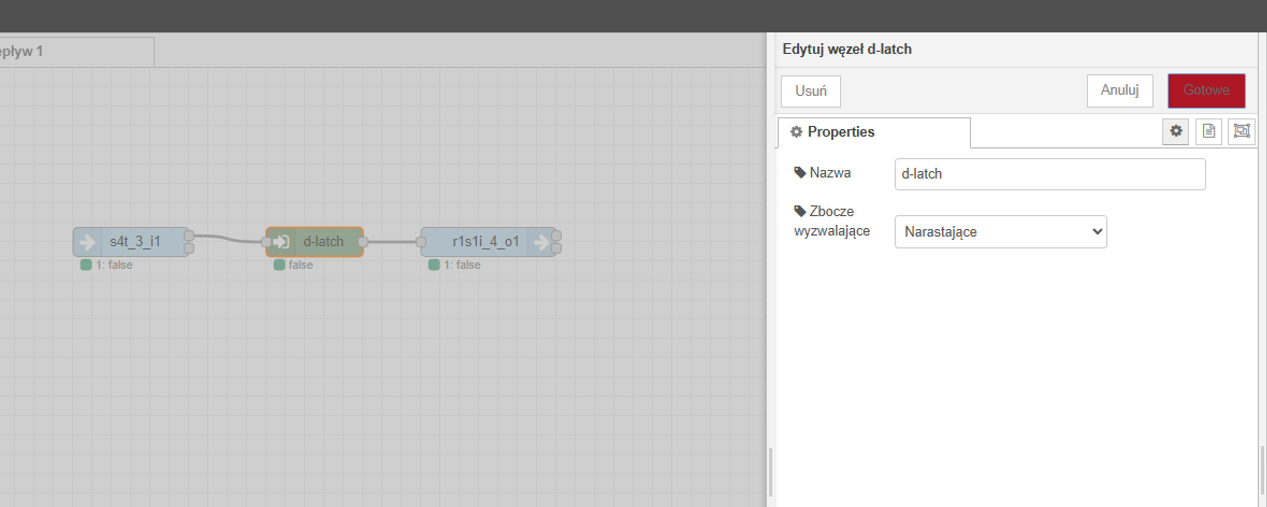Click input icon on d-latch node
Viewport: 1267px width, 507px height.
coord(281,242)
